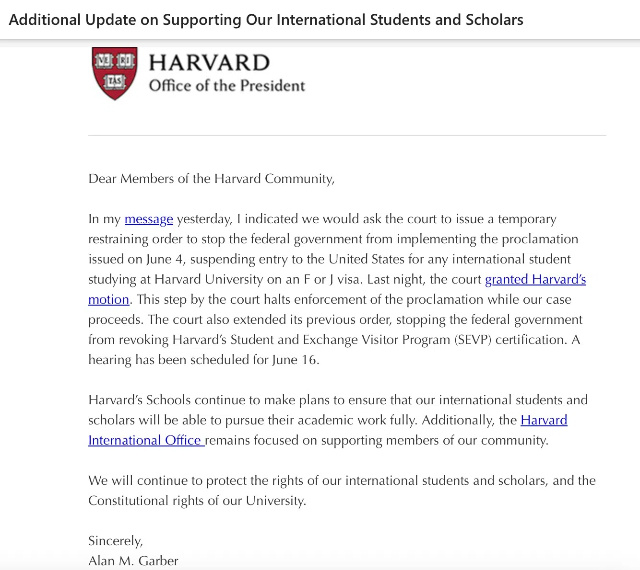Click the HARVARD wordmark text
This screenshot has width=640, height=570.
coord(209,63)
